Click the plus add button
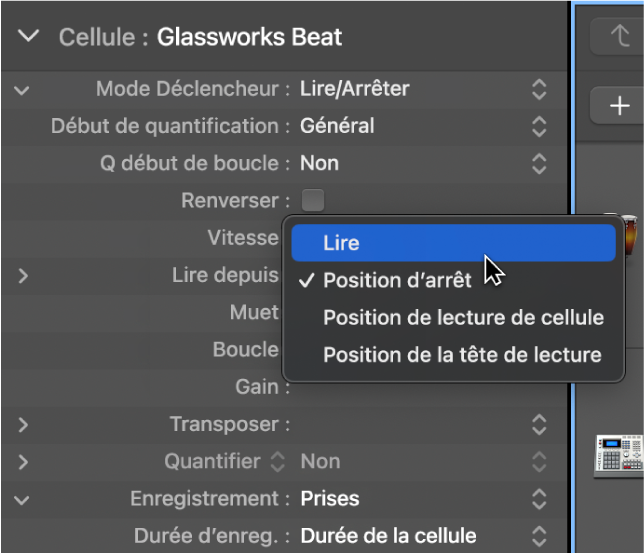This screenshot has height=553, width=644. pos(620,104)
